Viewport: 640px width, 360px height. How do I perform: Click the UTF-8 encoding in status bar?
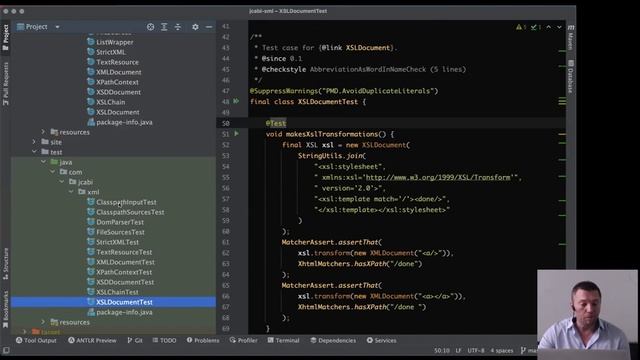tap(476, 351)
